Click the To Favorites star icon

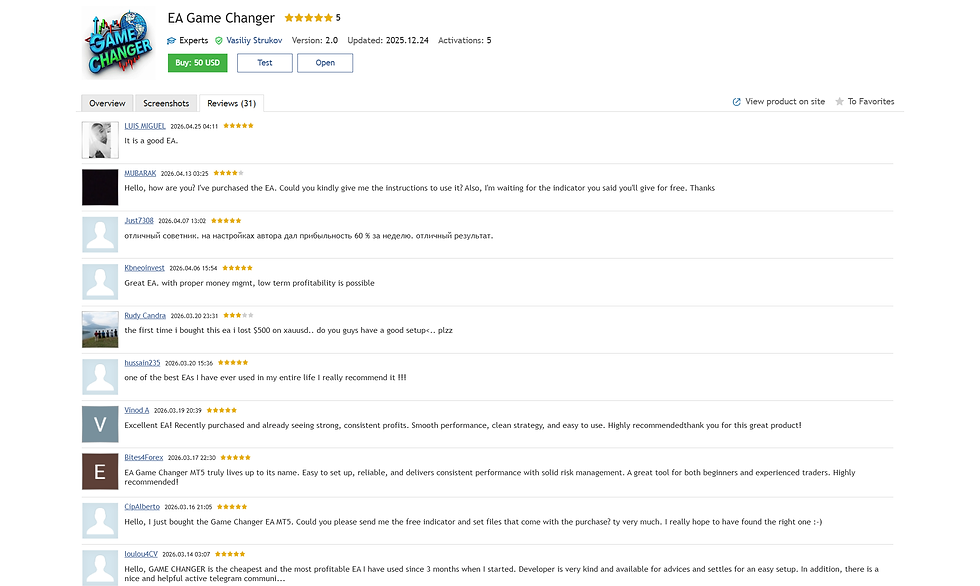[x=839, y=102]
